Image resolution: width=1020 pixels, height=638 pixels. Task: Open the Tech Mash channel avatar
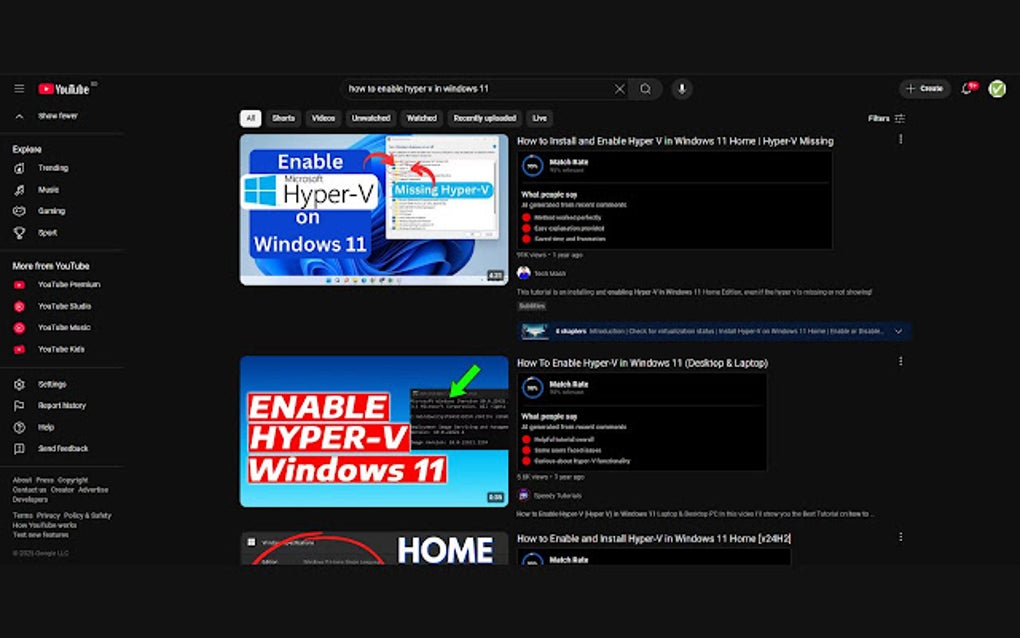[x=524, y=273]
